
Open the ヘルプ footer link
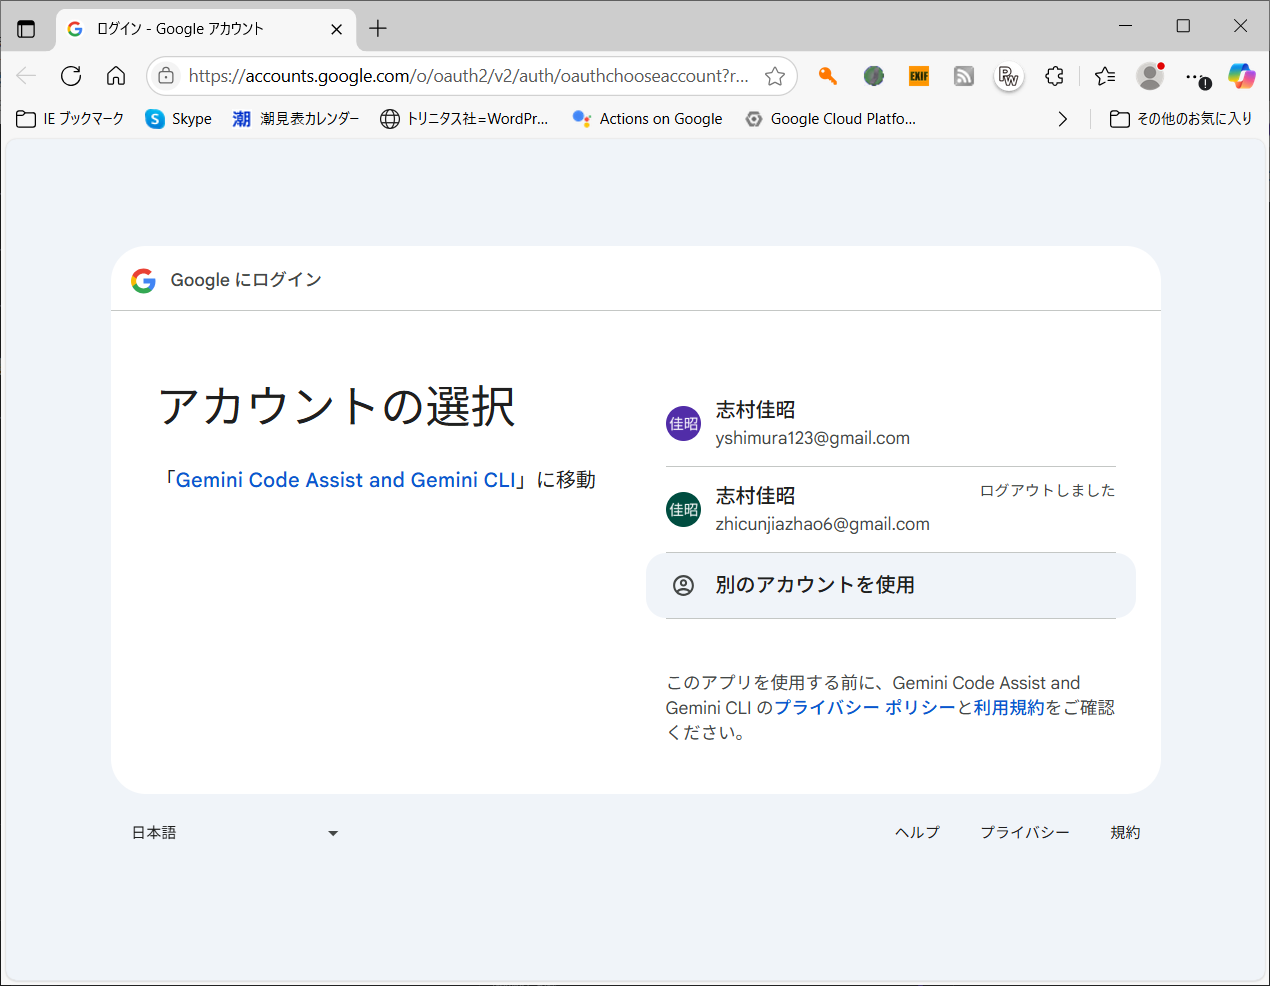pyautogui.click(x=918, y=833)
